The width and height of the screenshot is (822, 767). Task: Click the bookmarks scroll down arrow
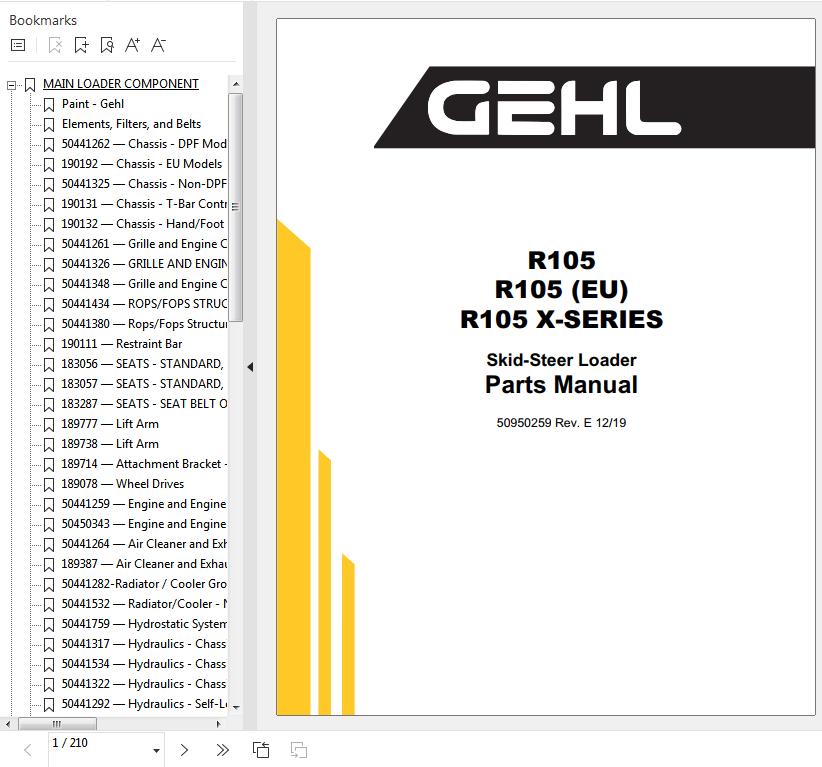click(x=236, y=707)
